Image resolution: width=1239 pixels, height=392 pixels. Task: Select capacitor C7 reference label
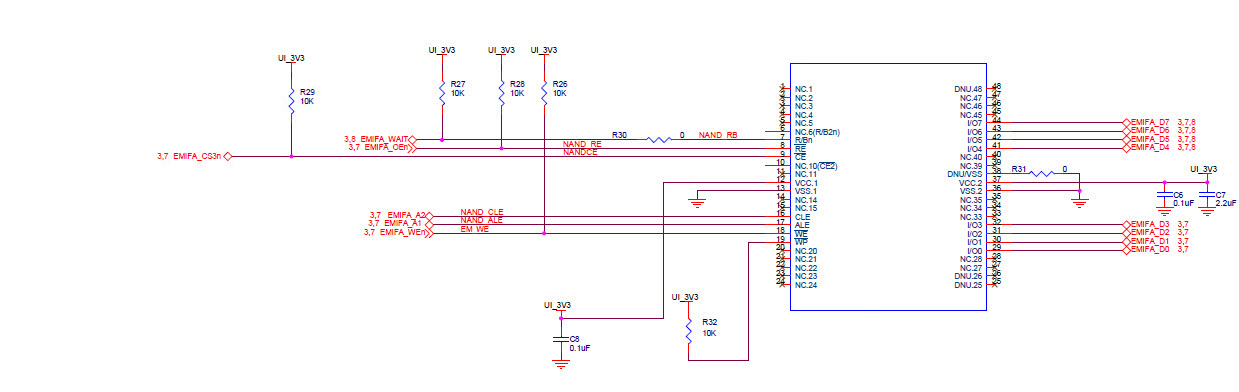click(1220, 194)
